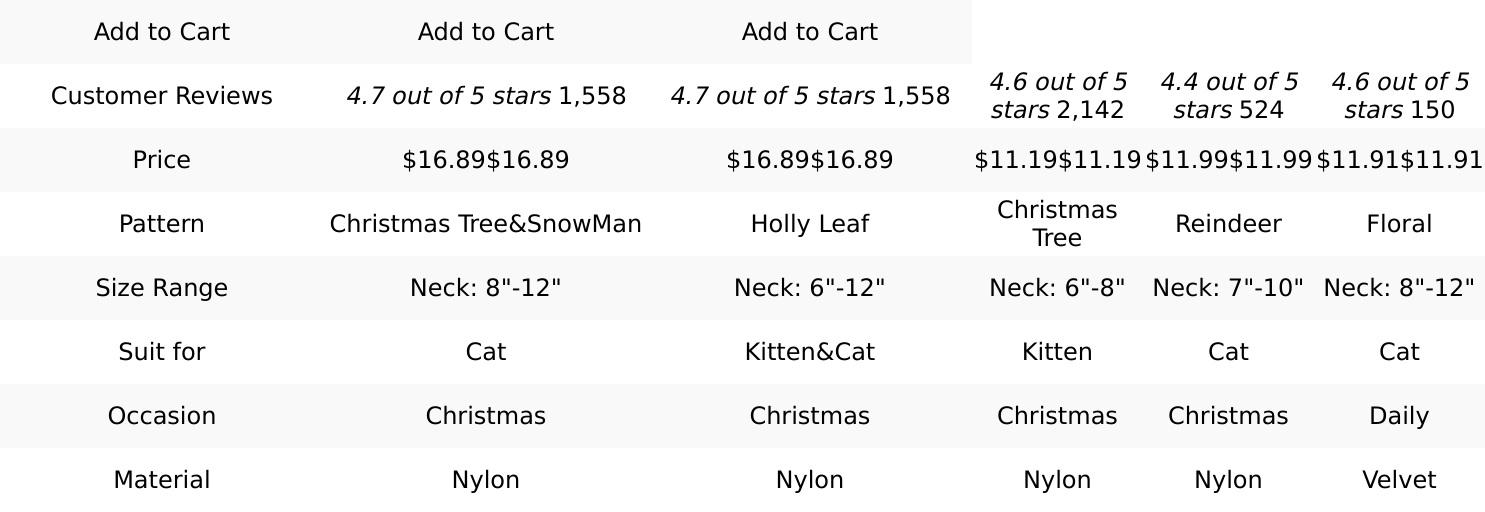1485x512 pixels.
Task: Click the Neck: 7"-10" size value
Action: (1228, 288)
